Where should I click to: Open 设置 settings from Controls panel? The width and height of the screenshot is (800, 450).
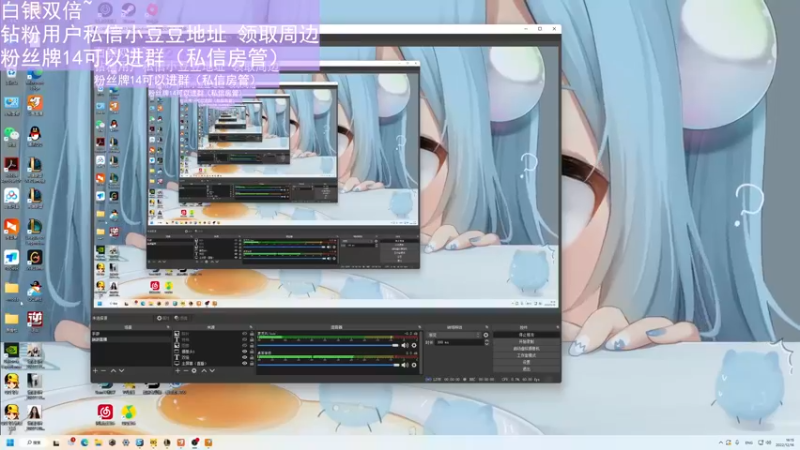pyautogui.click(x=526, y=362)
